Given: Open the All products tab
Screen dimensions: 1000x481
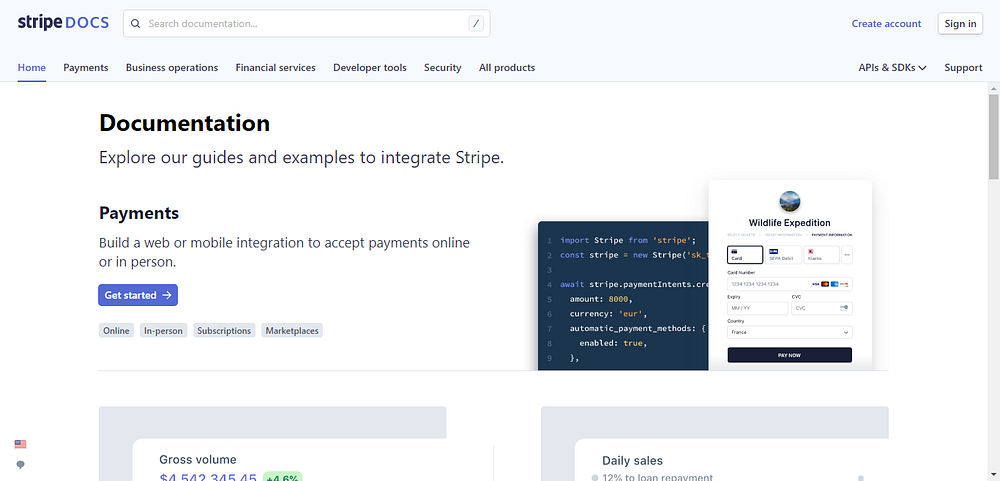Looking at the screenshot, I should (507, 68).
